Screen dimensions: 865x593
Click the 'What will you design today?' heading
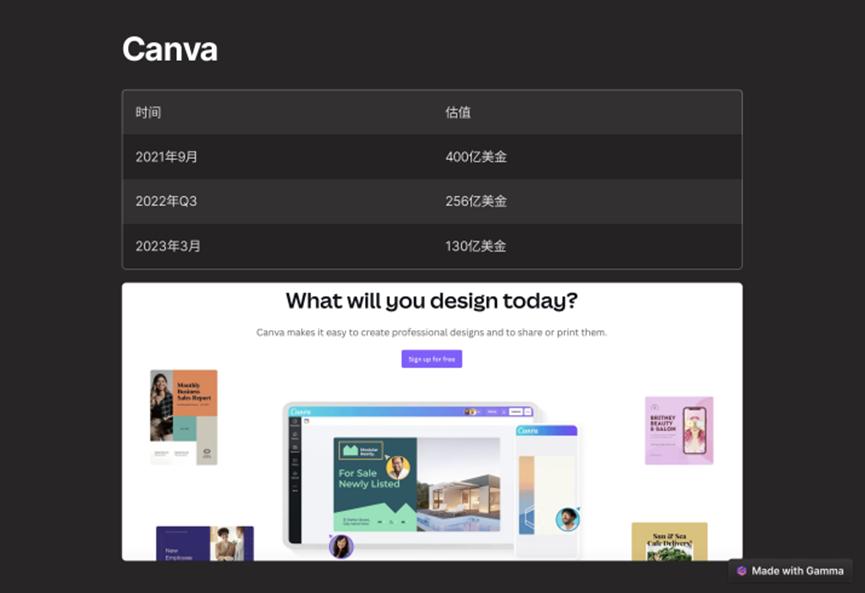pyautogui.click(x=431, y=301)
